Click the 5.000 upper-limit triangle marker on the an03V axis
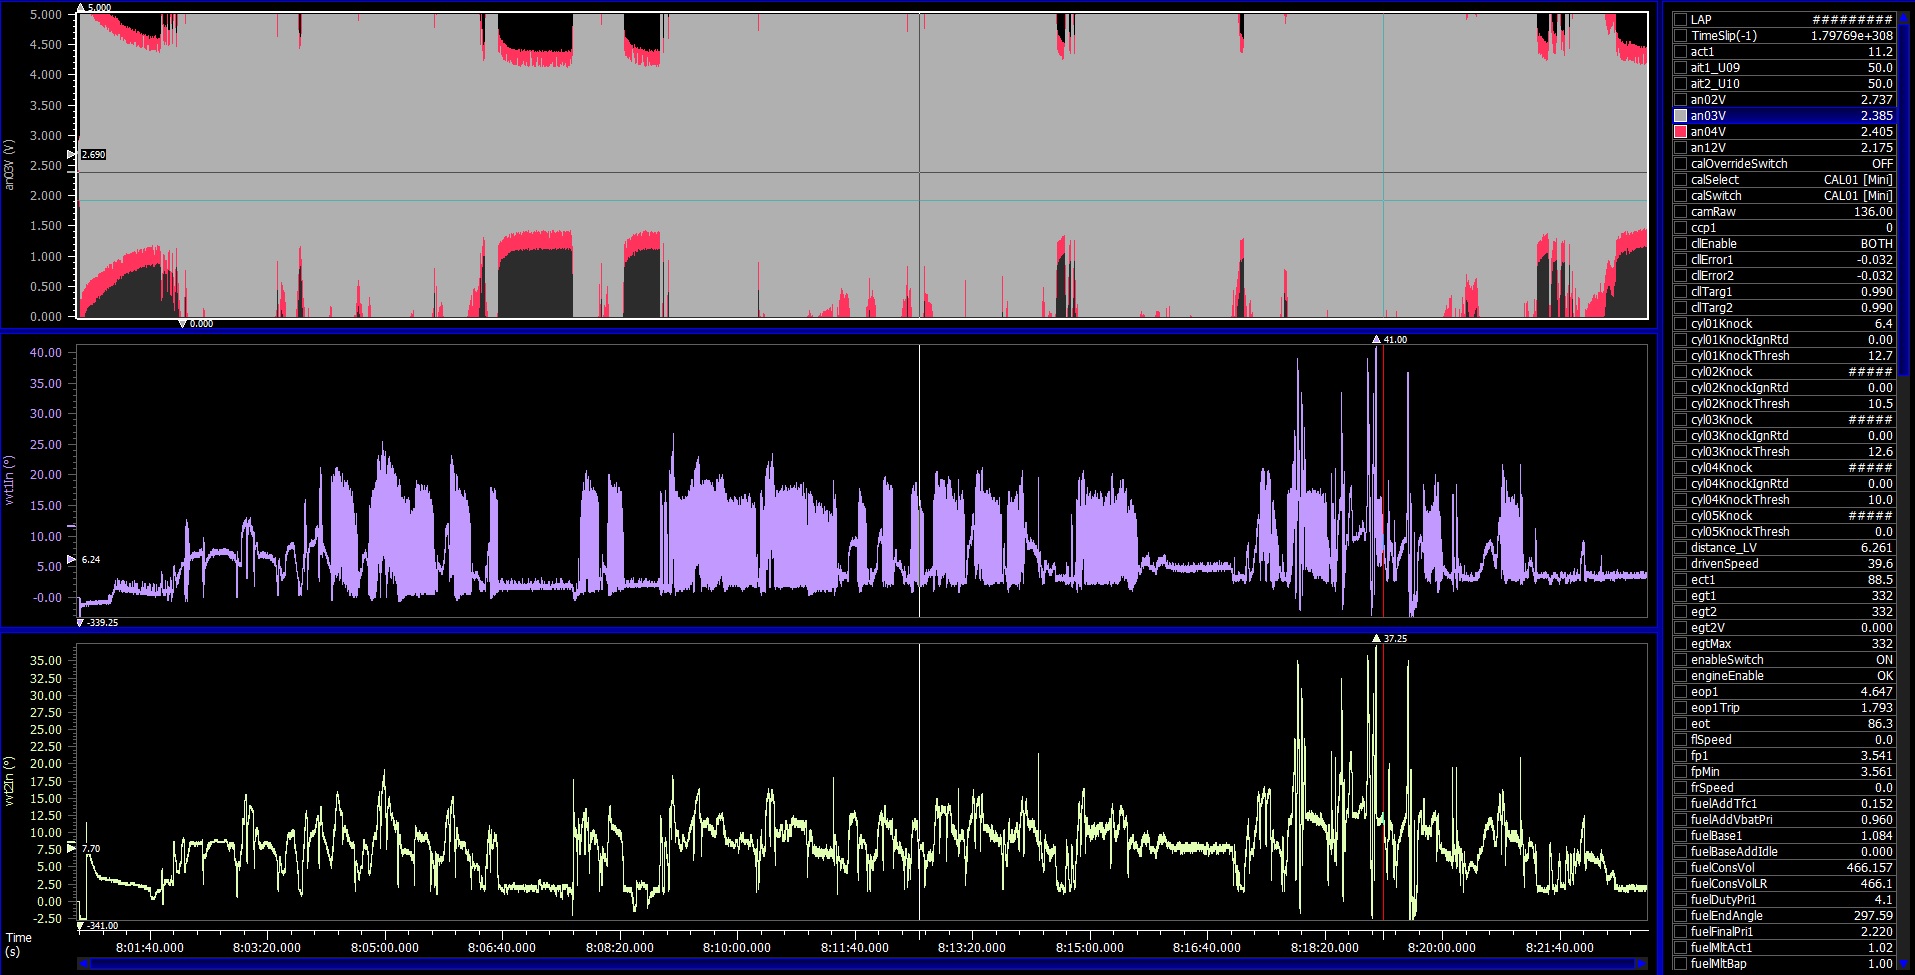Image resolution: width=1915 pixels, height=975 pixels. [x=81, y=7]
